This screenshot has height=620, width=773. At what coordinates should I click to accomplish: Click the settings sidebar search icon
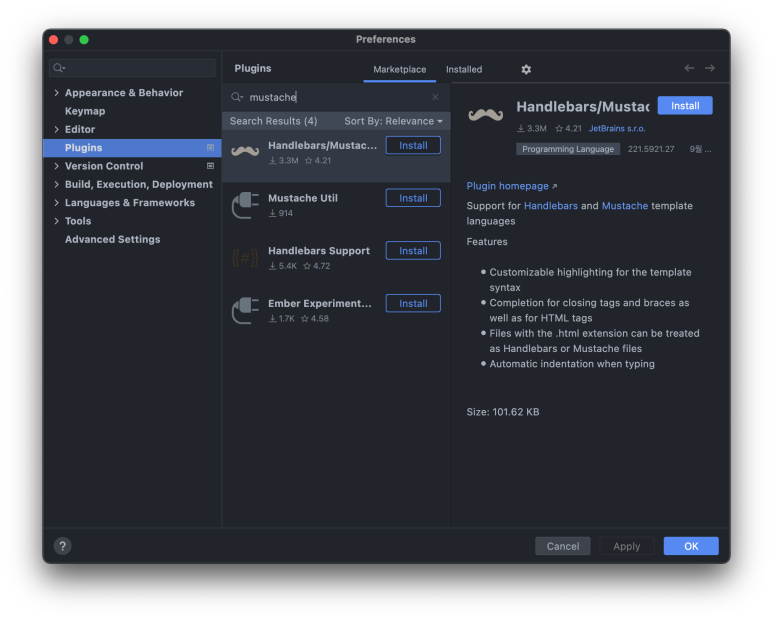(x=59, y=68)
